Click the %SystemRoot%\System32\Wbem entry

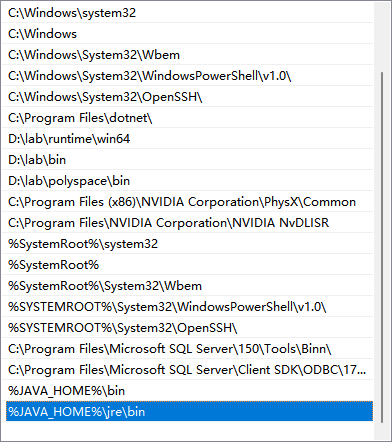click(x=188, y=285)
